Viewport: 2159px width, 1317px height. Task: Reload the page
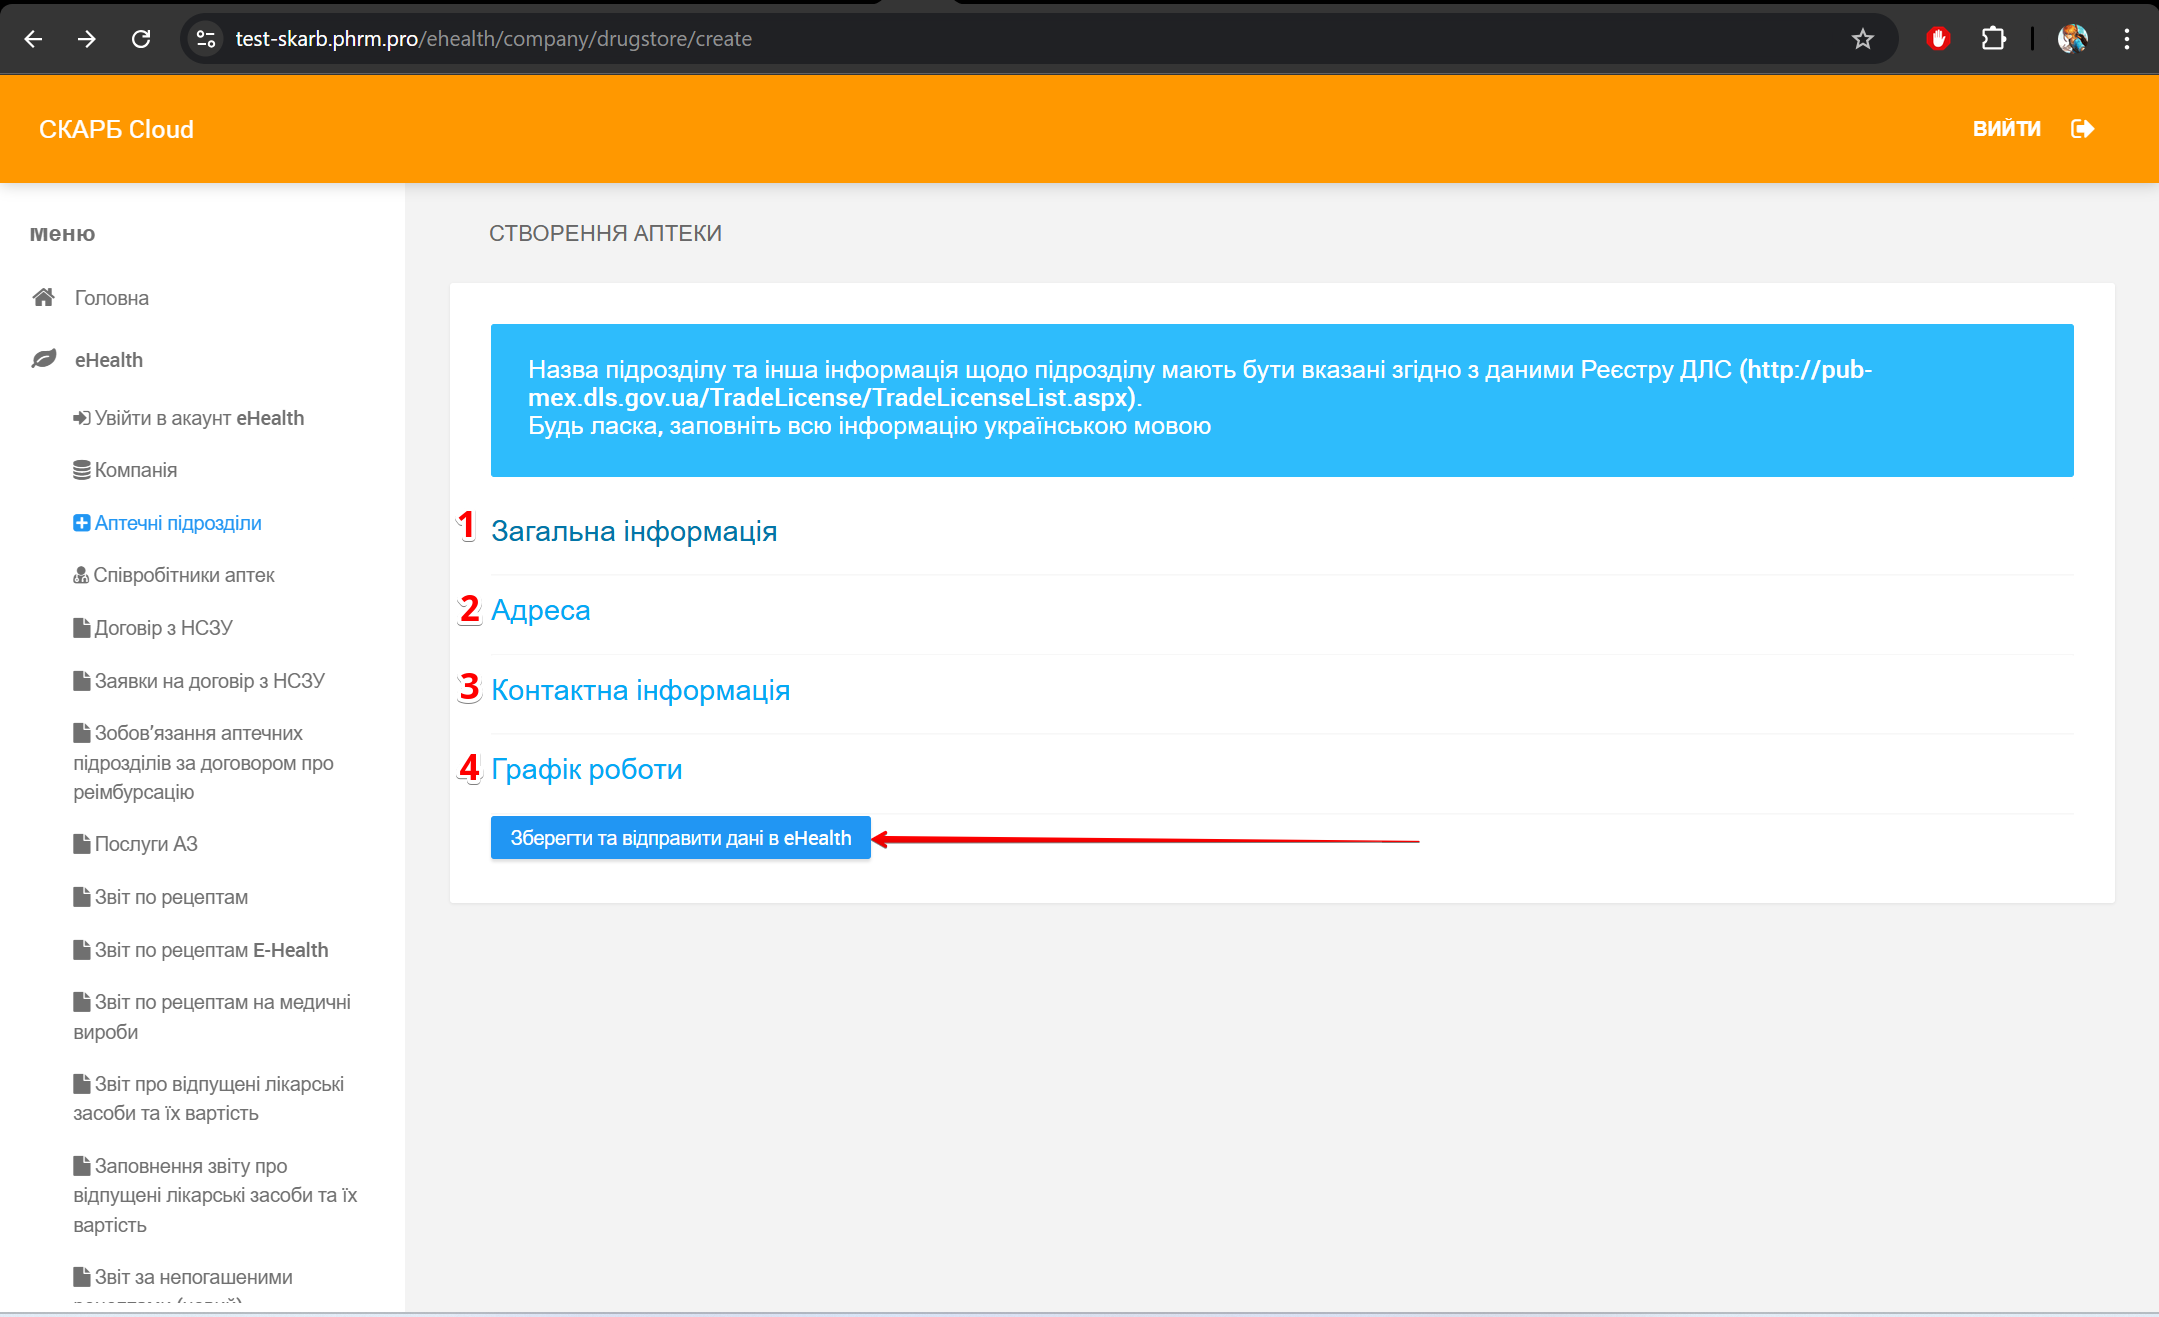141,39
